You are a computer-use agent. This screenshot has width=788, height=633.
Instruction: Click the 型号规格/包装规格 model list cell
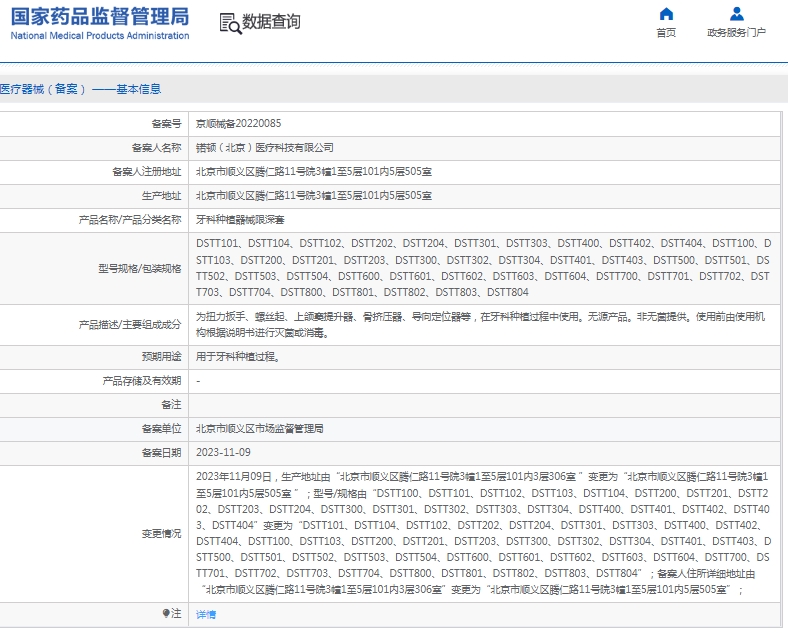click(484, 268)
